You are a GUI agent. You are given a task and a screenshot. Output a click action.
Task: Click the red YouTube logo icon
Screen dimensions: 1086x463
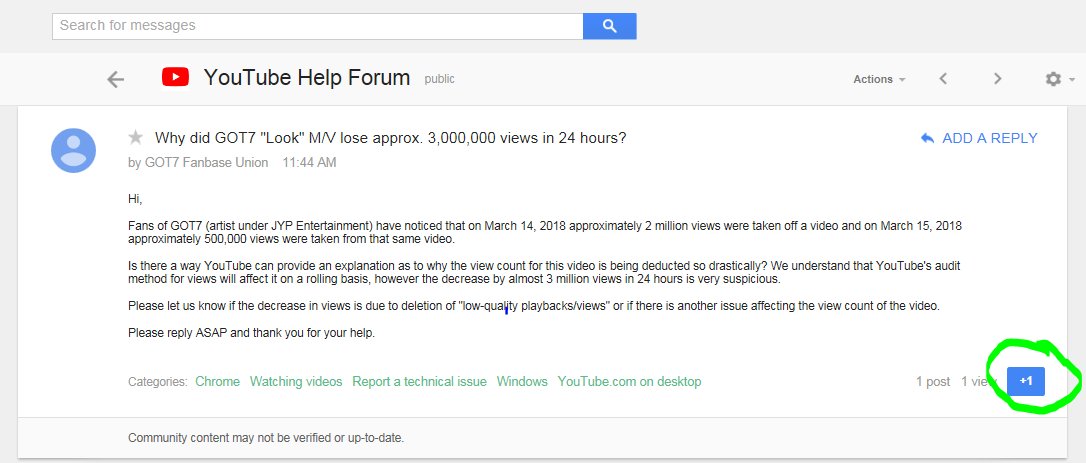(x=175, y=77)
